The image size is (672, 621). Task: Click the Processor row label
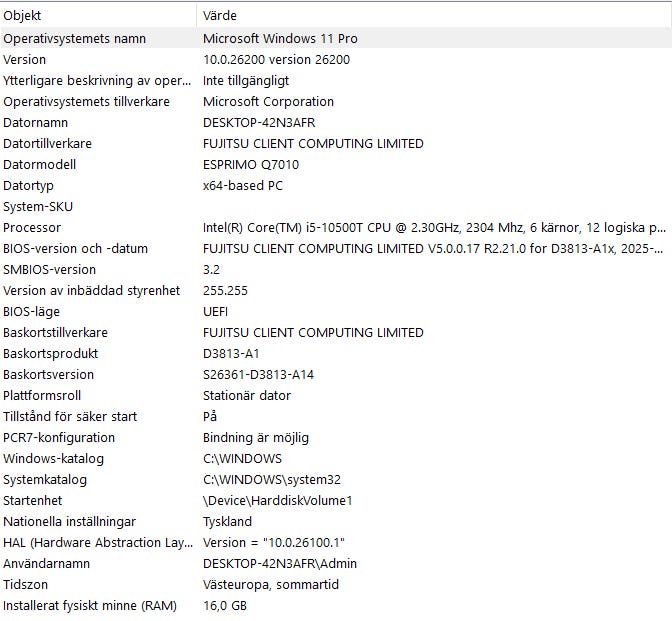click(32, 228)
